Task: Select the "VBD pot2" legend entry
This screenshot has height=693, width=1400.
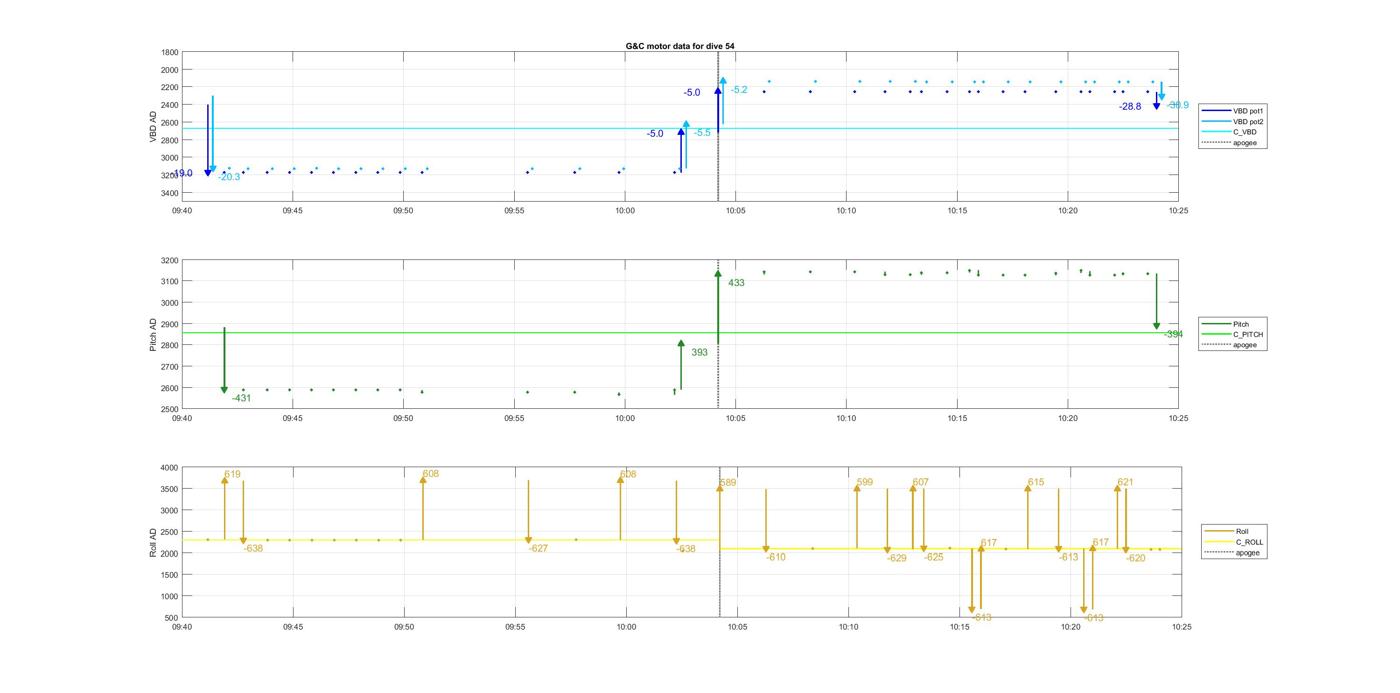Action: [x=1248, y=121]
